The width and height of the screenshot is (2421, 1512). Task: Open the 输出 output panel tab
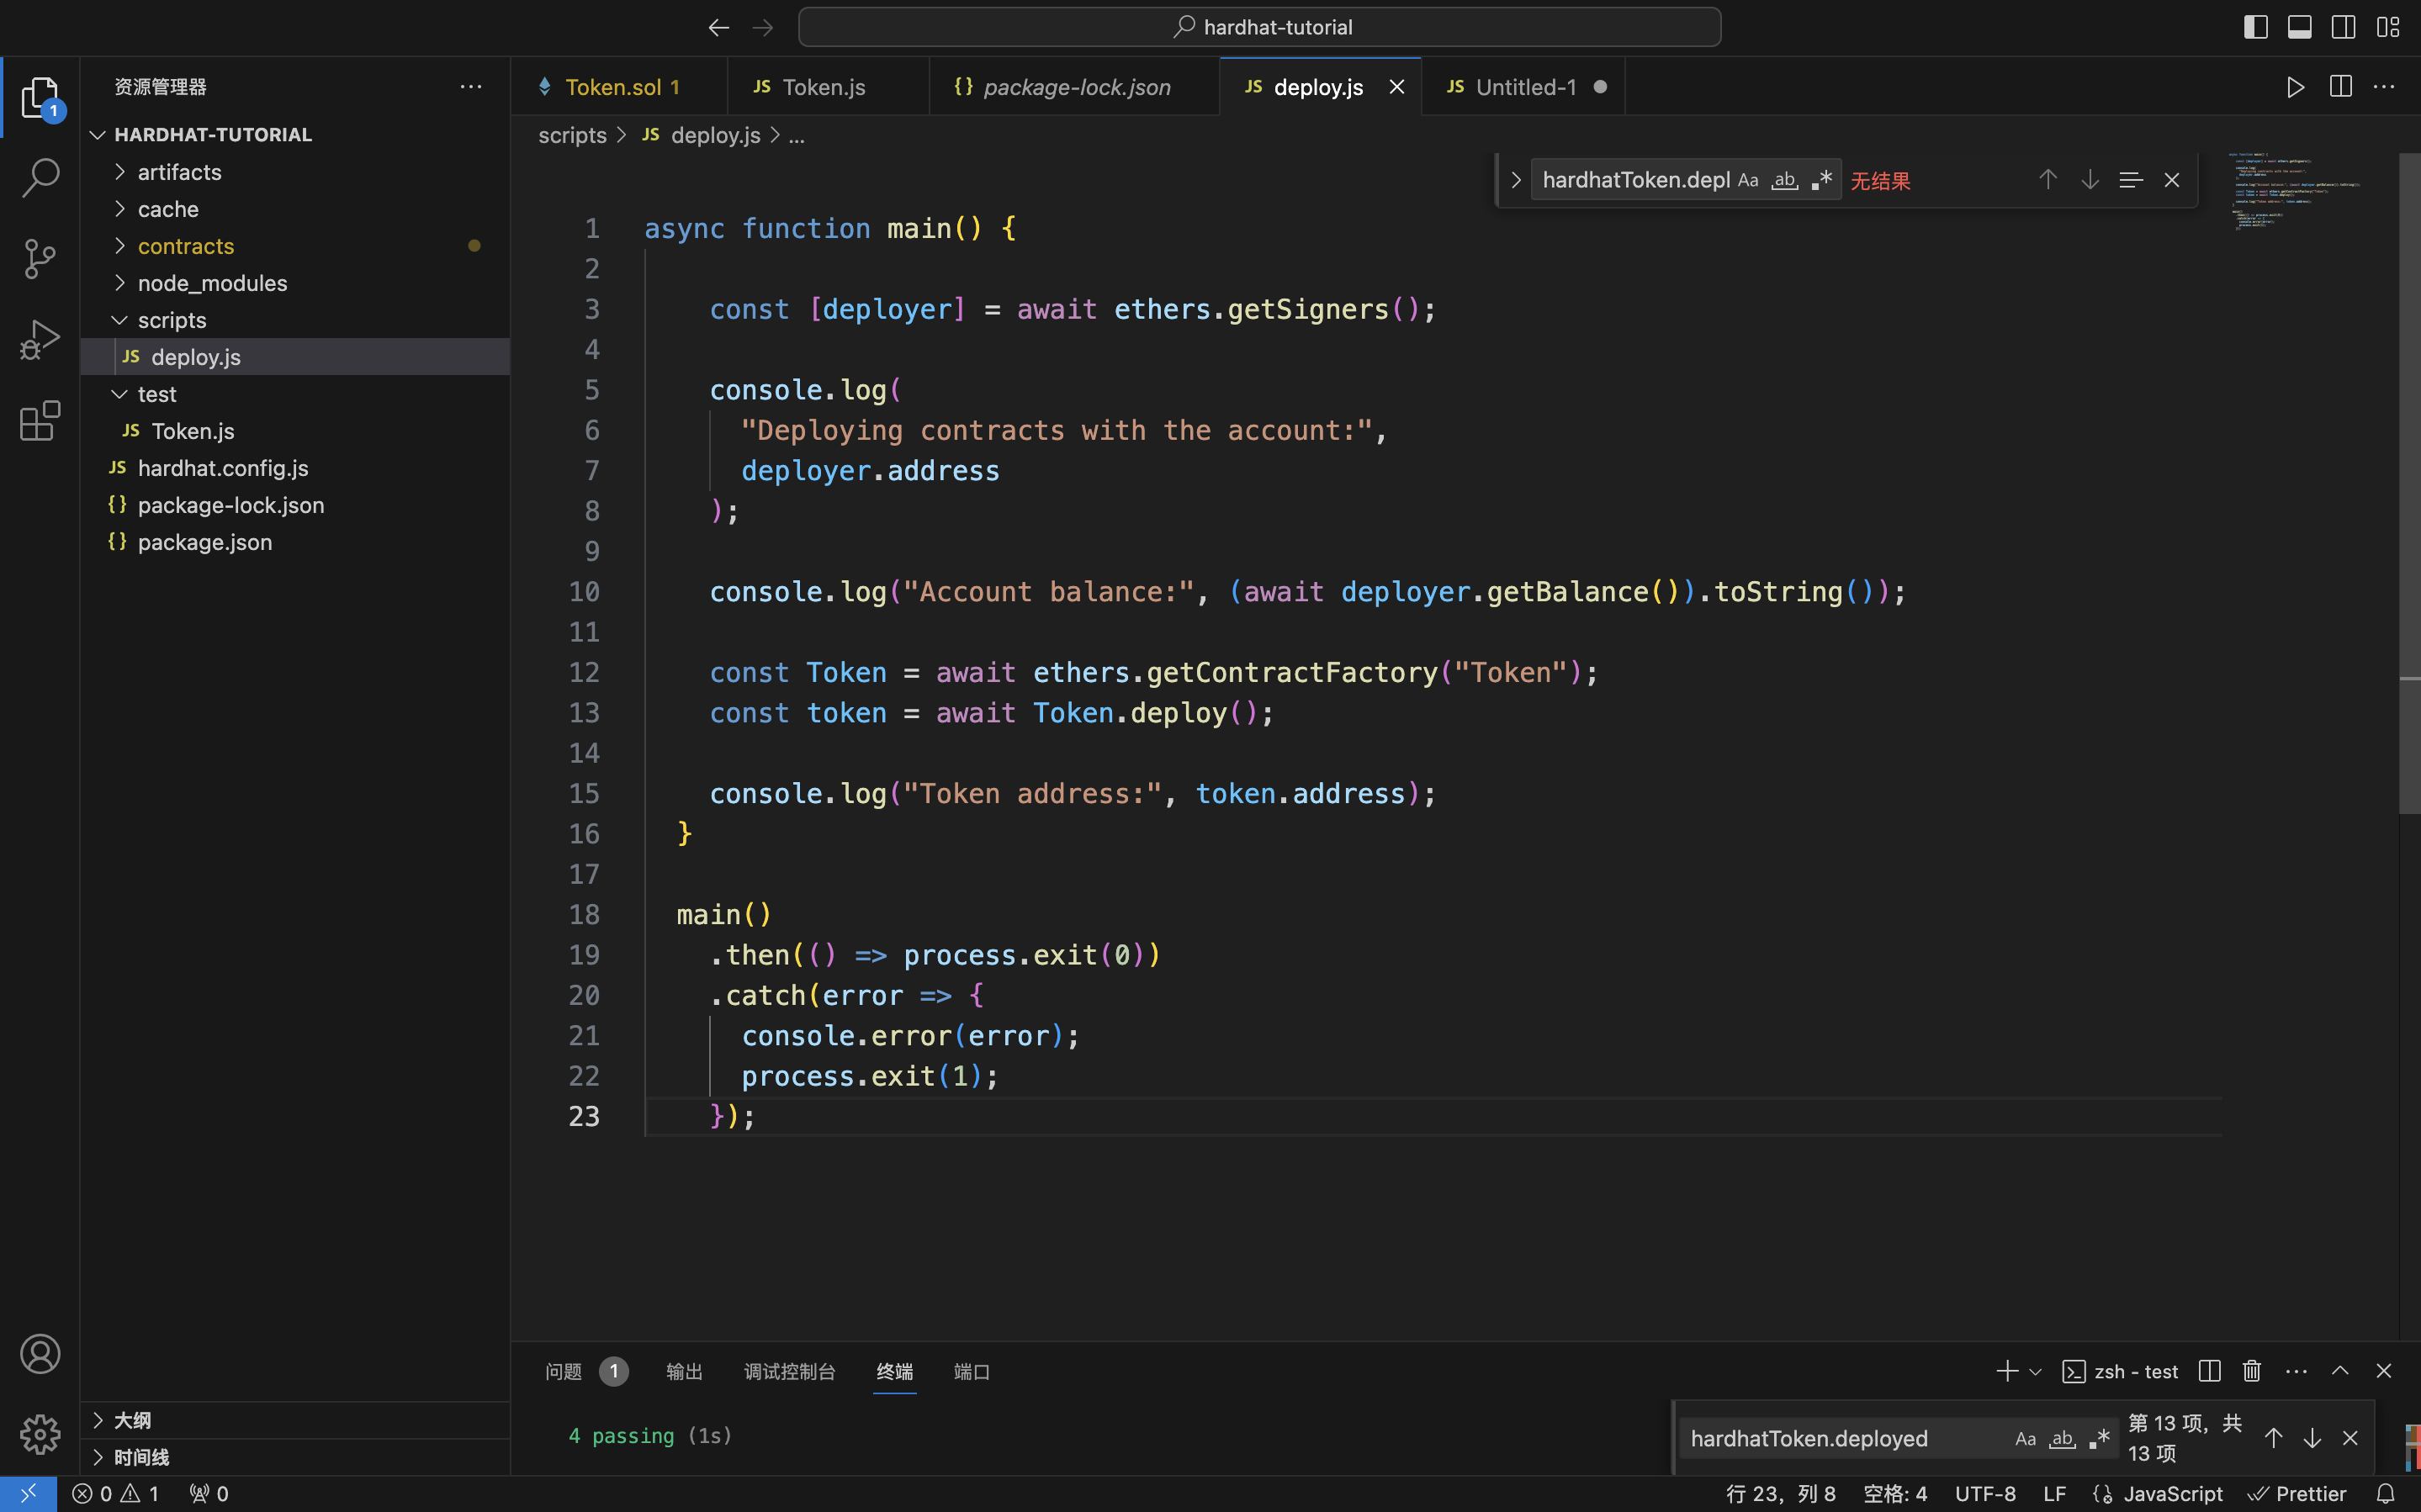pyautogui.click(x=684, y=1371)
